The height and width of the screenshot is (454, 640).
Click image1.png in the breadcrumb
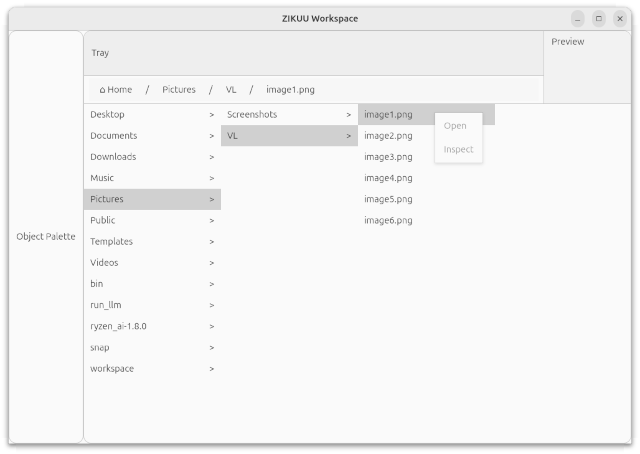point(290,90)
